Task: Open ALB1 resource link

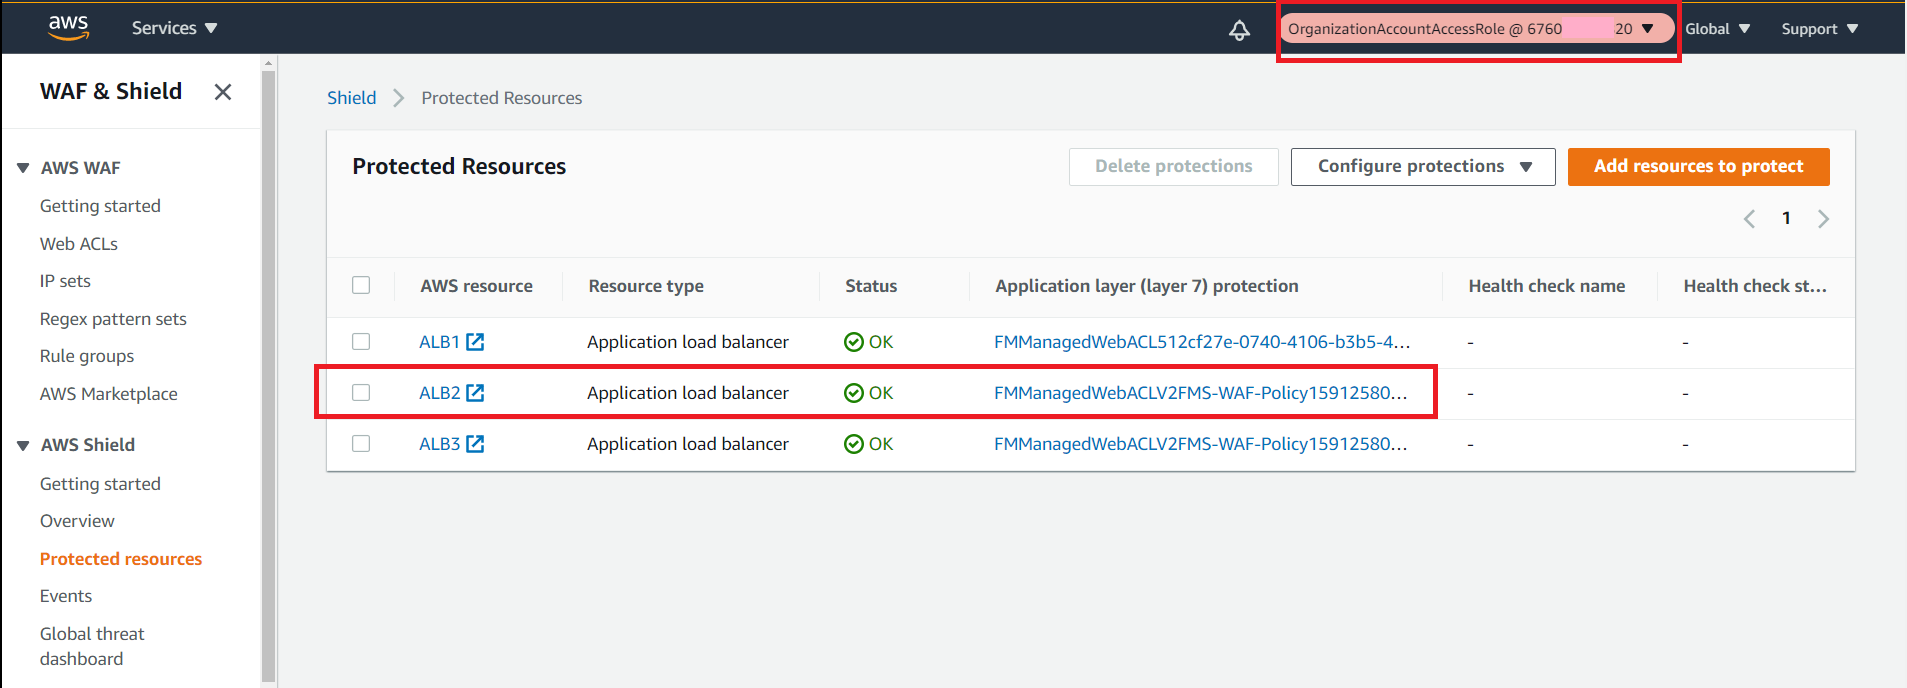Action: (440, 342)
